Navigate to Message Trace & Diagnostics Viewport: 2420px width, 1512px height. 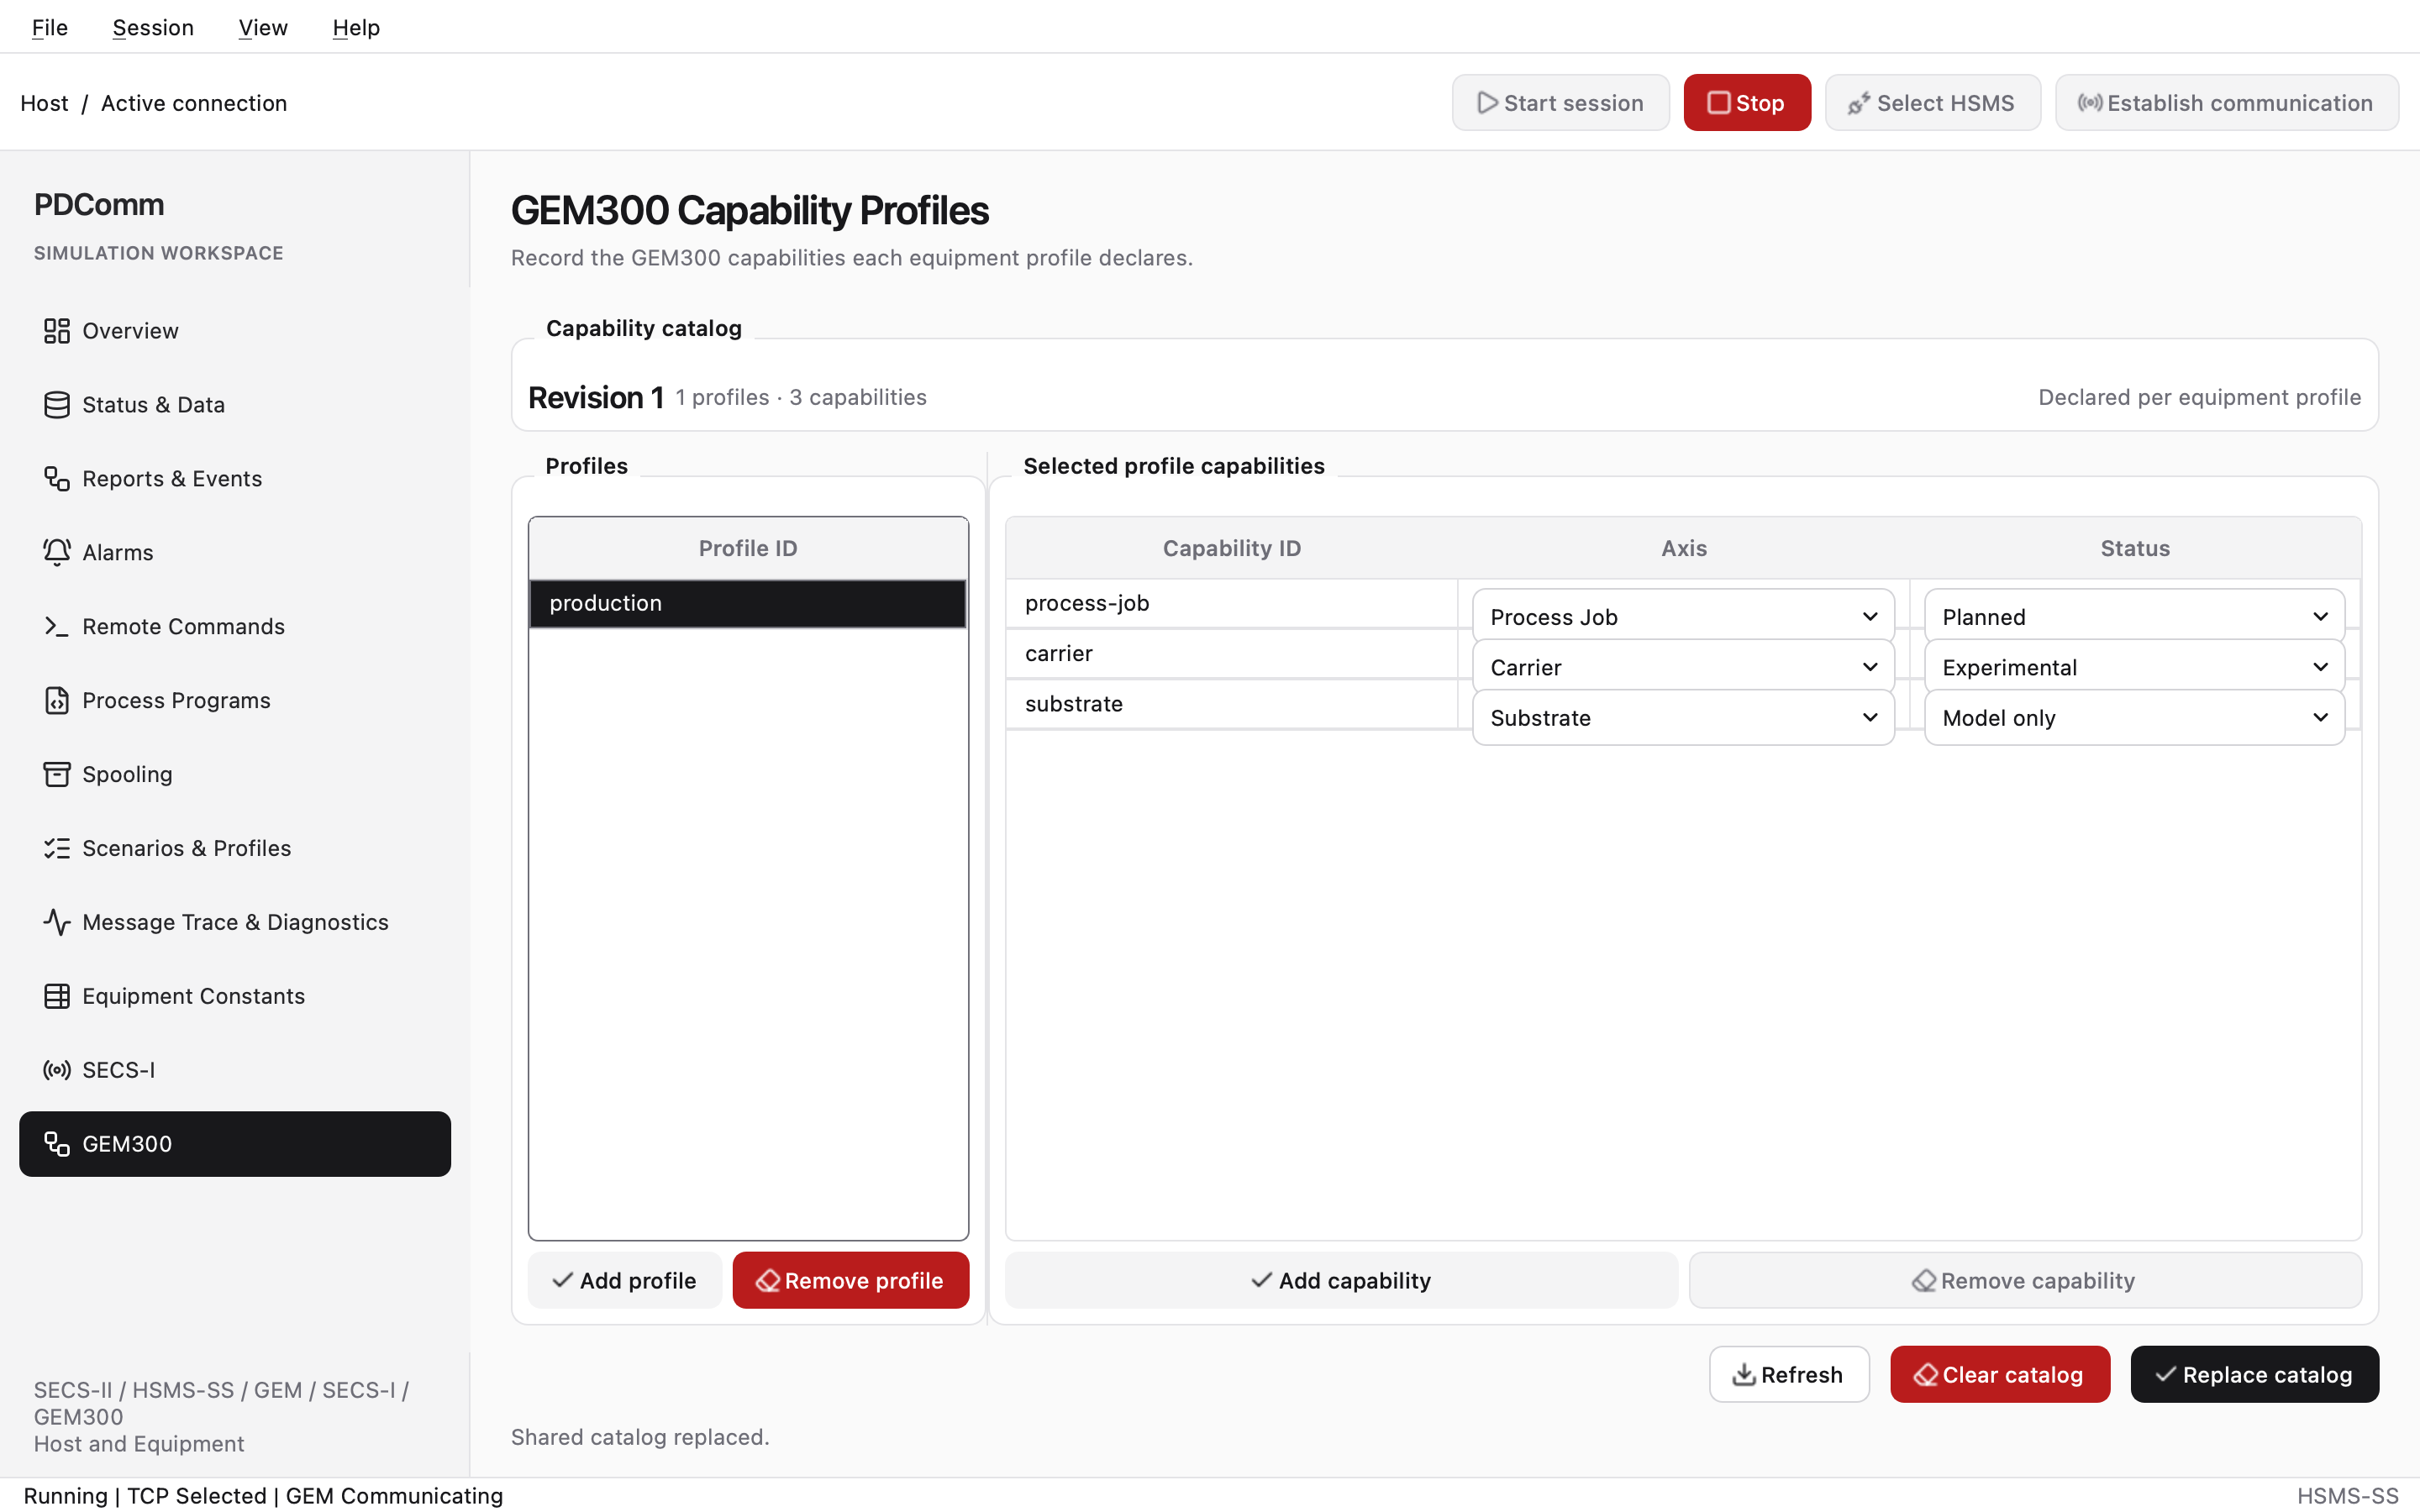point(235,923)
